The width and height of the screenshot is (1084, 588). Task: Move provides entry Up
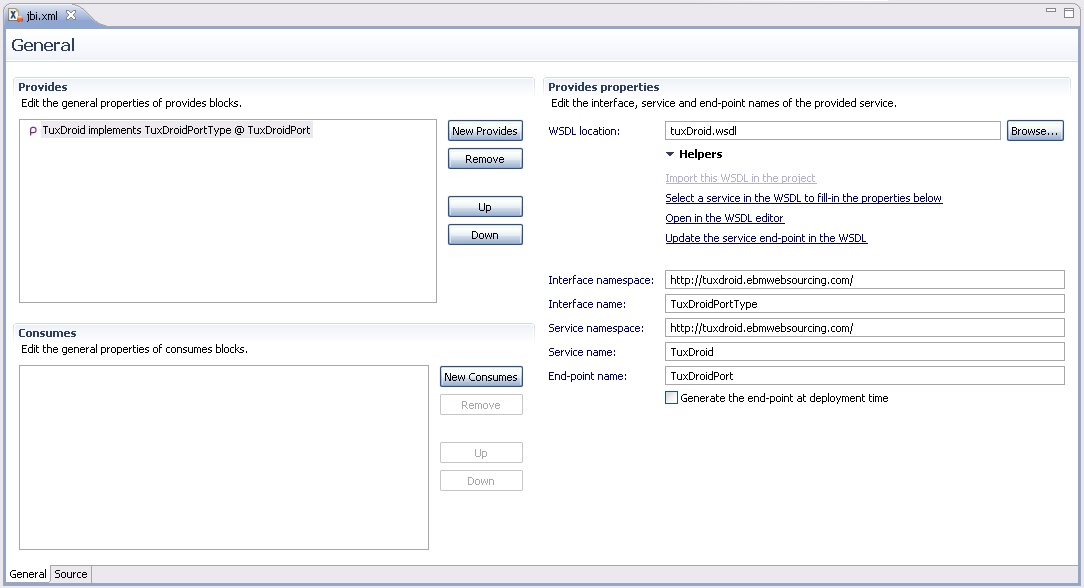(x=485, y=207)
